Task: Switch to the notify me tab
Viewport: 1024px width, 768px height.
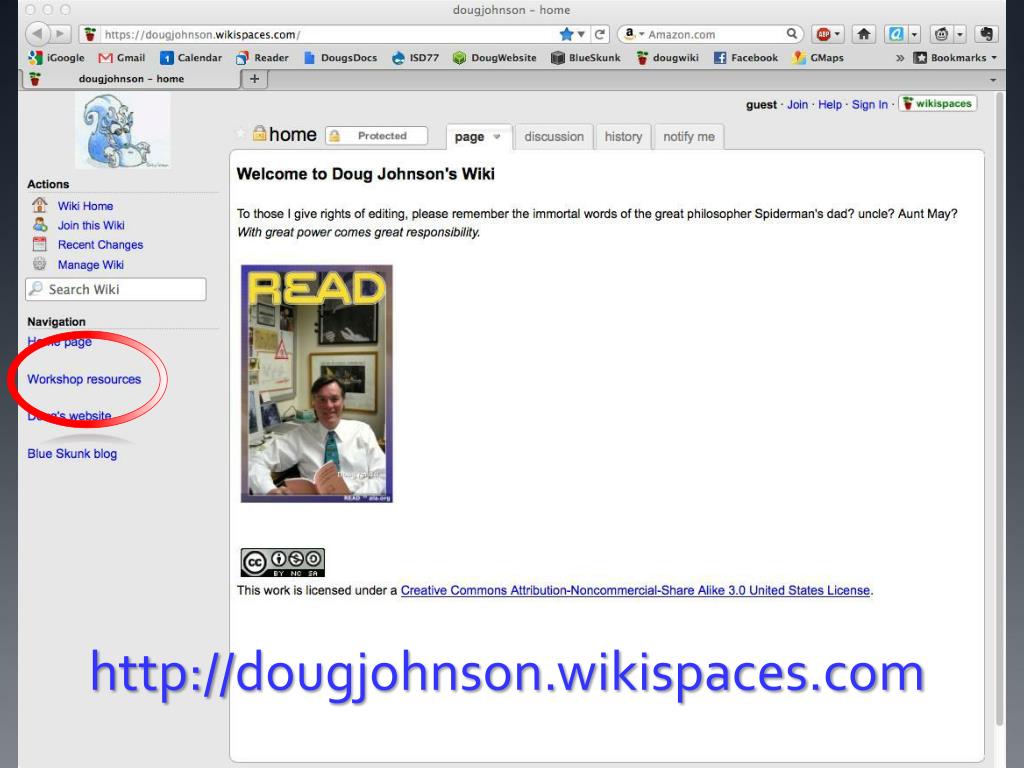Action: [689, 136]
